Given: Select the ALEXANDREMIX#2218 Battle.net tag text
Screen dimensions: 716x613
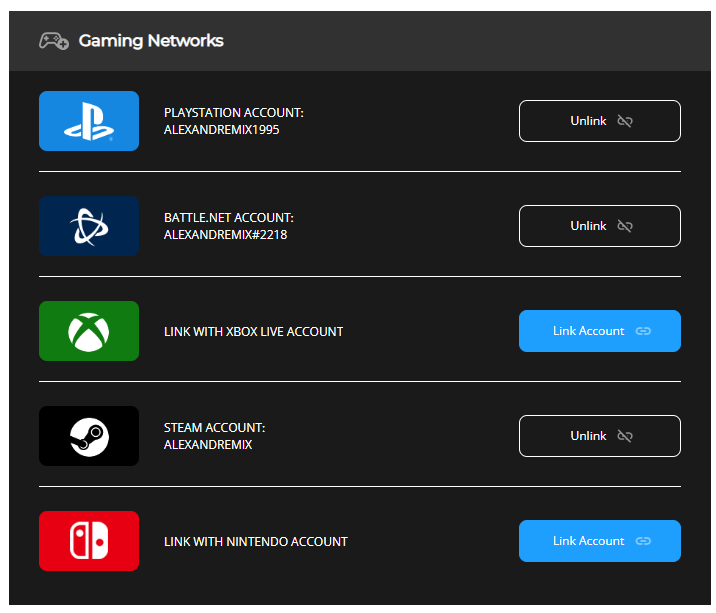Looking at the screenshot, I should tap(226, 235).
